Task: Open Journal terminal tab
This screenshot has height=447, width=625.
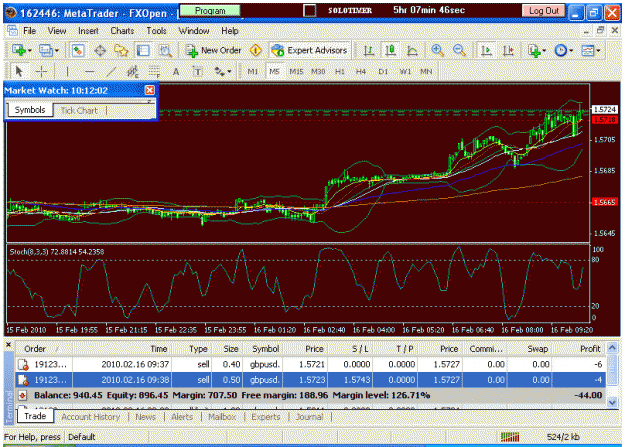Action: [309, 417]
